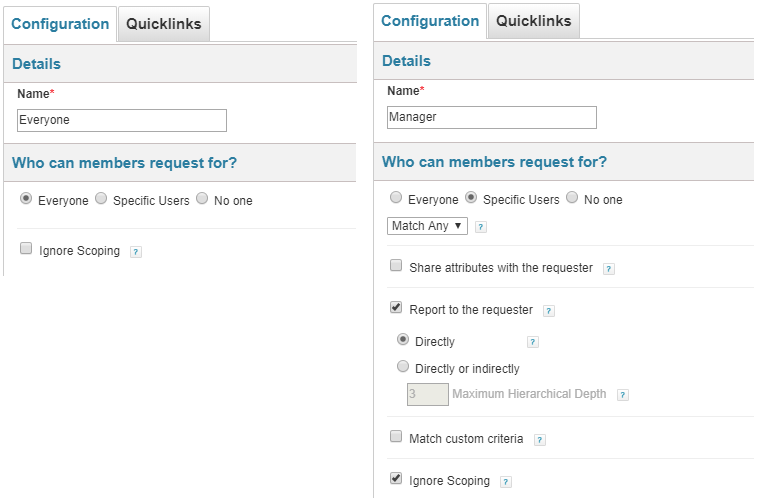Open Ignore Scoping help in Manager panel
The height and width of the screenshot is (504, 761).
(x=505, y=482)
